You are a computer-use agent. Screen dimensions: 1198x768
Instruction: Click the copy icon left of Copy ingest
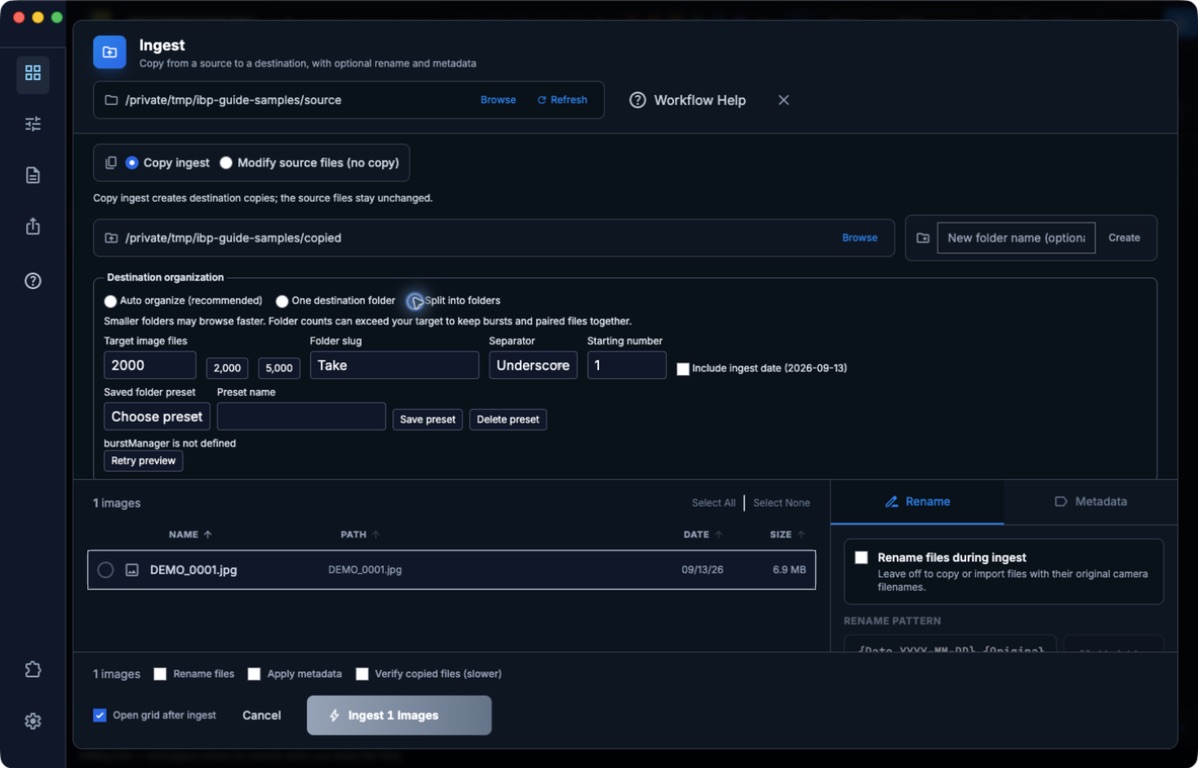click(x=111, y=163)
